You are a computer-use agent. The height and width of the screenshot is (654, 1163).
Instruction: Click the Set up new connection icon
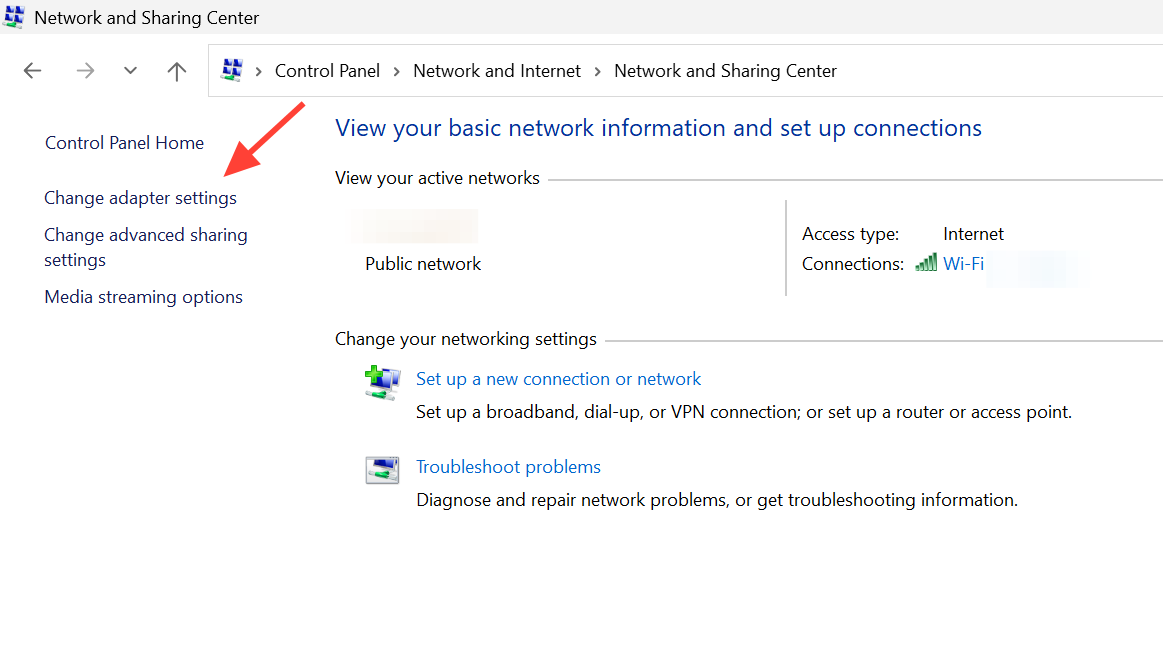[382, 383]
